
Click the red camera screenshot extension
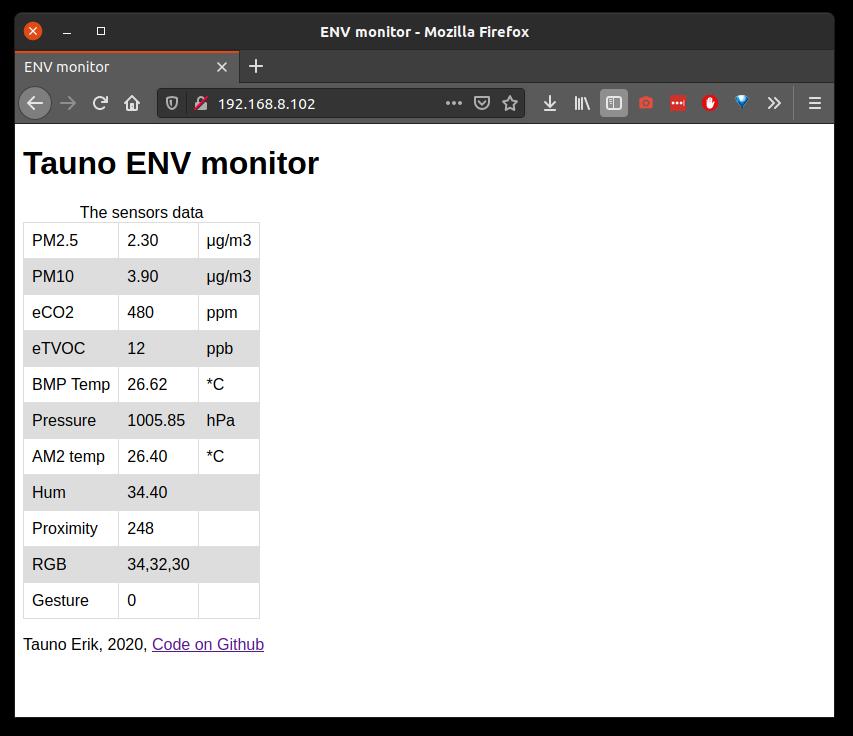[646, 103]
